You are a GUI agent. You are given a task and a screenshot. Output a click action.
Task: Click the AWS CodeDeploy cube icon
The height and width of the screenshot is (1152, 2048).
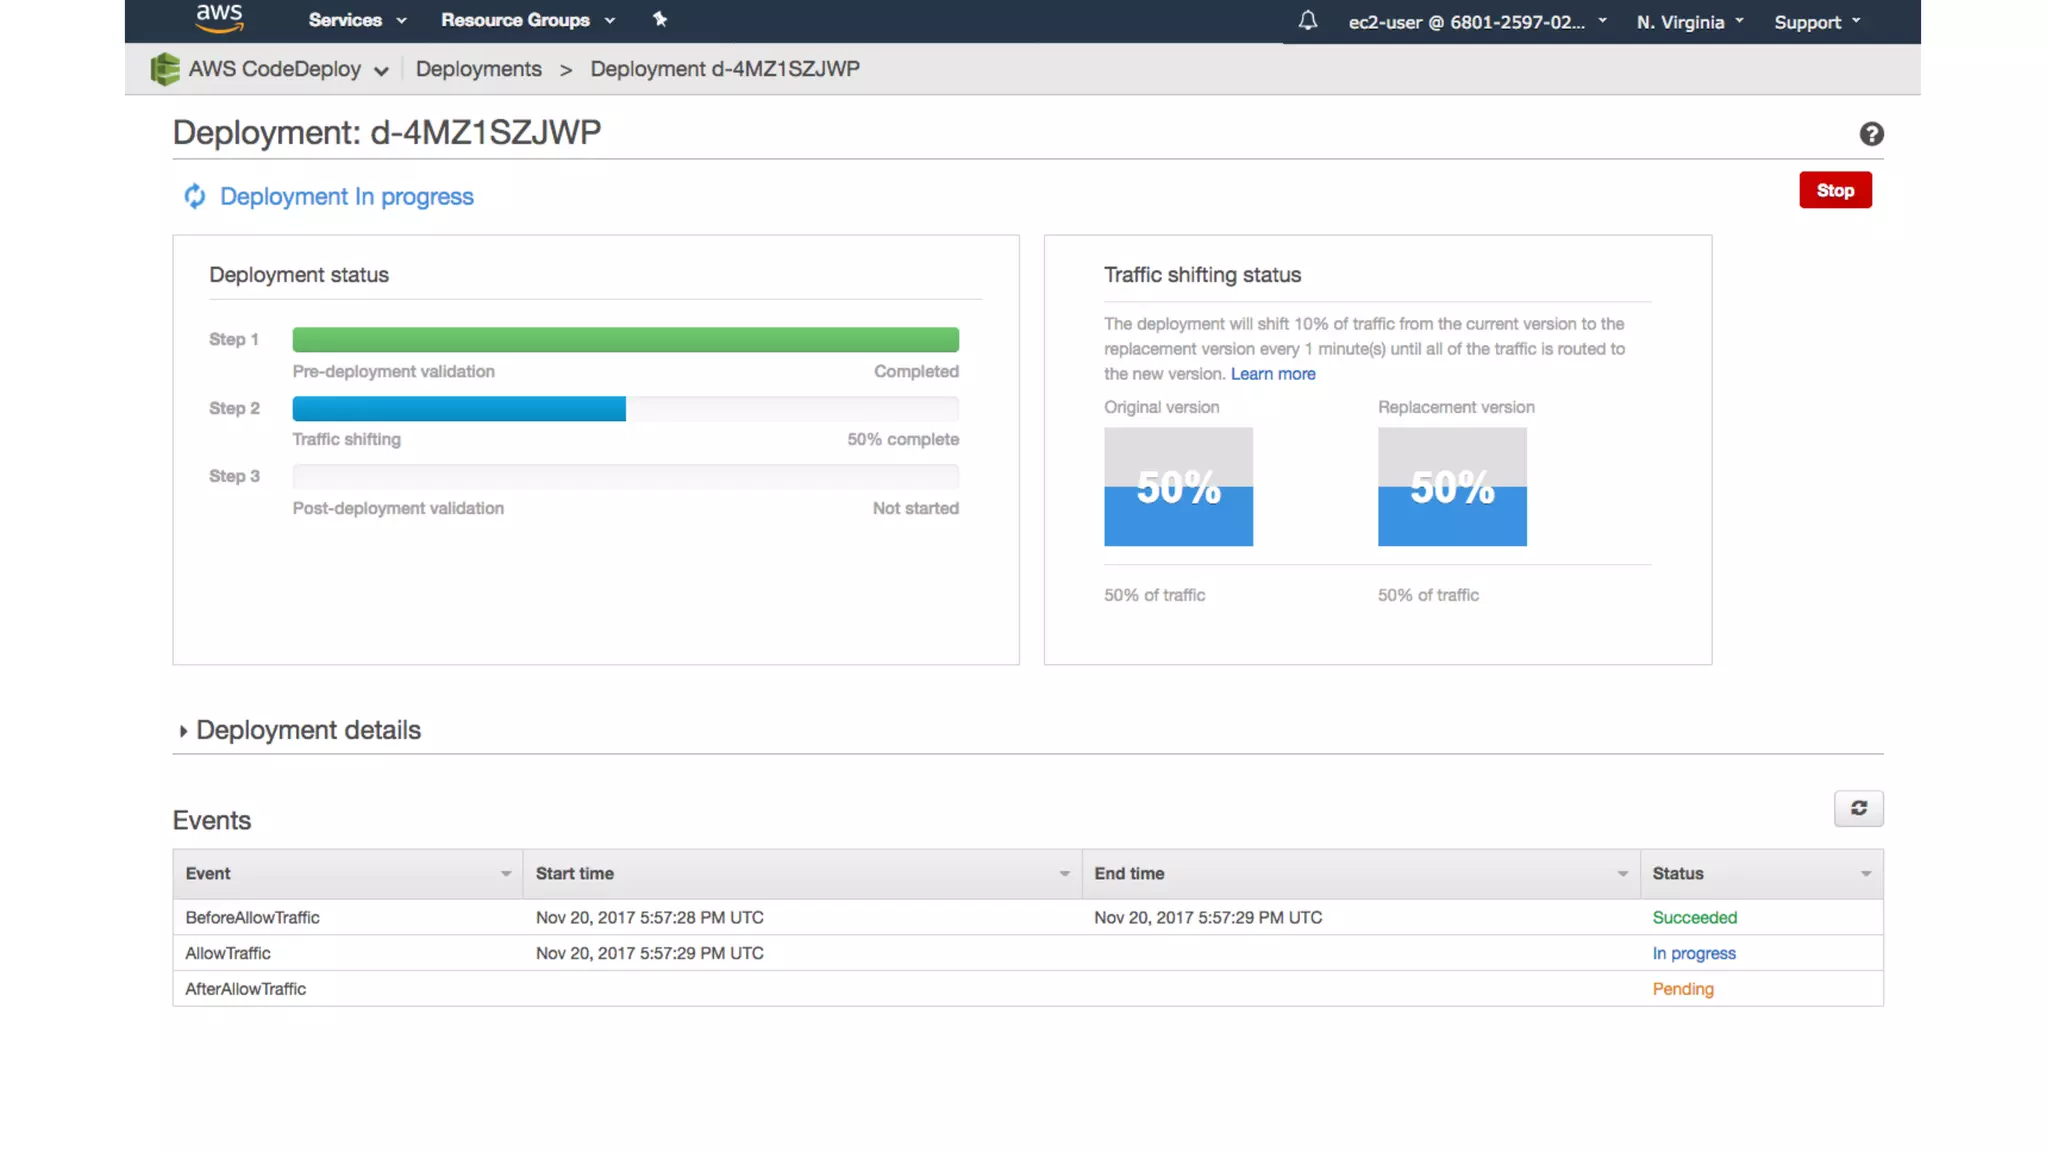point(165,69)
